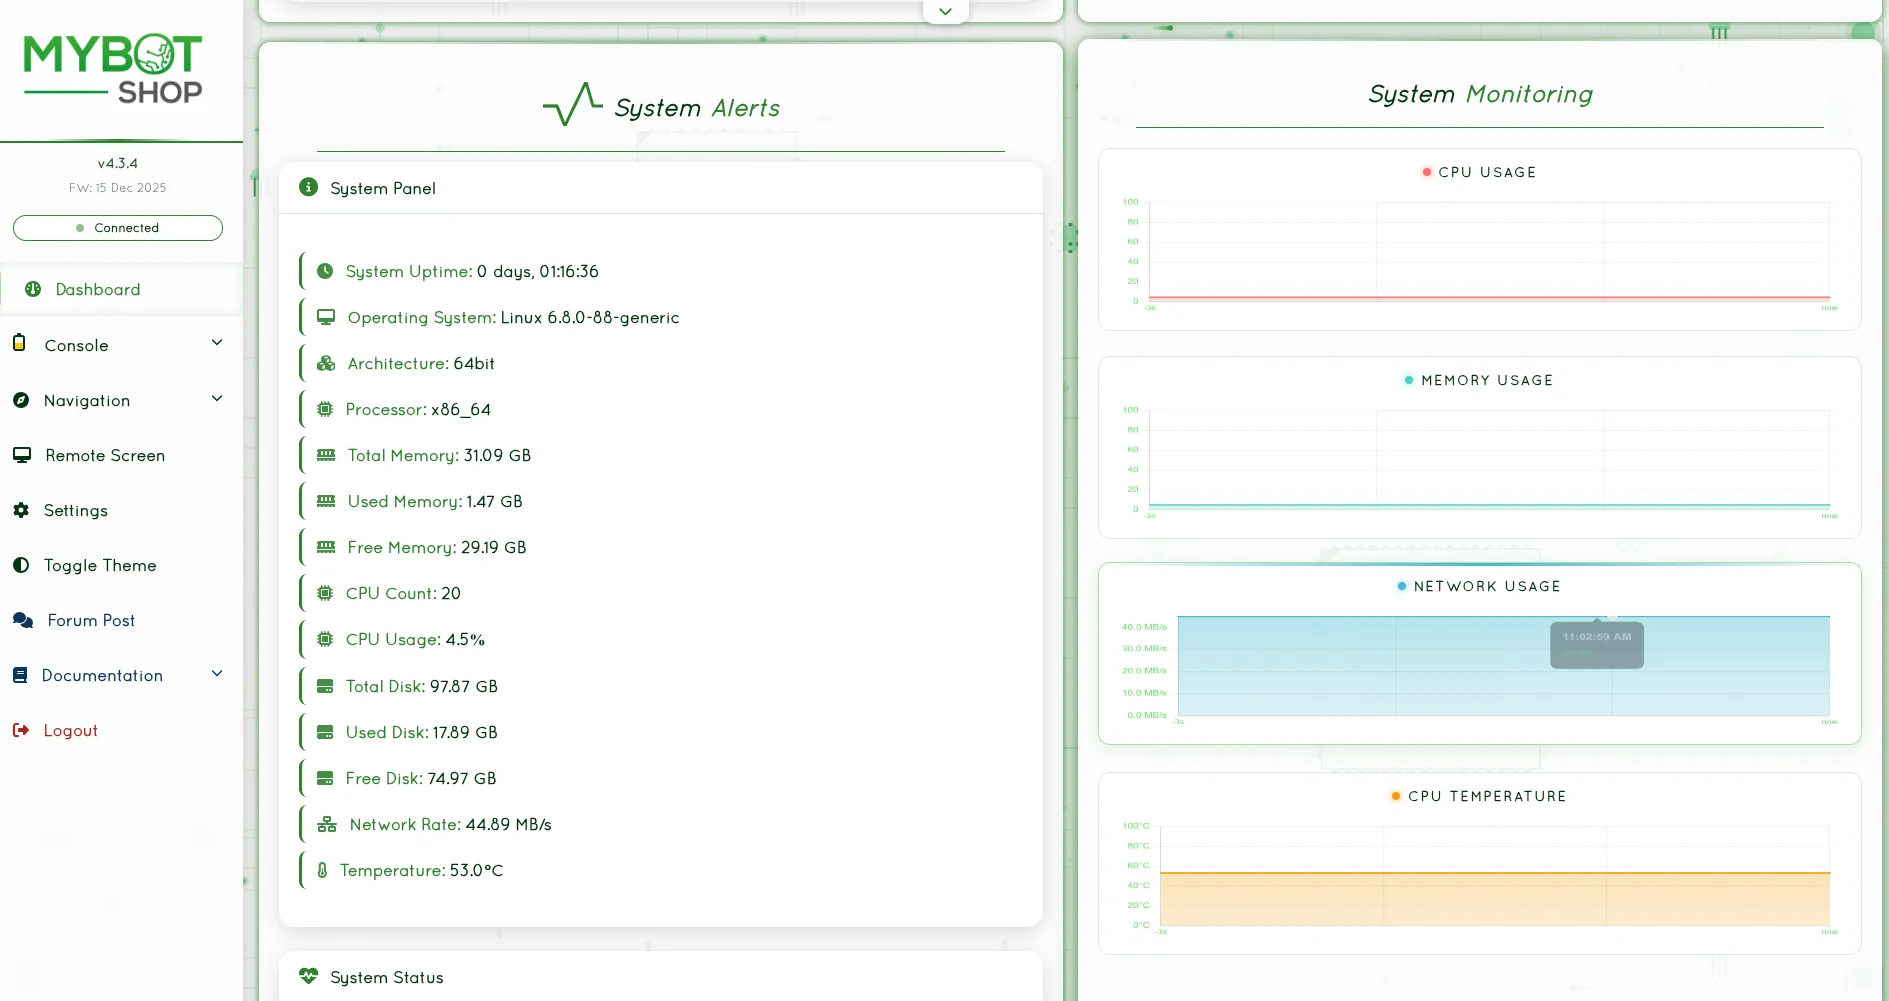Click the Dashboard gauge icon in sidebar
The image size is (1889, 1001).
[33, 289]
